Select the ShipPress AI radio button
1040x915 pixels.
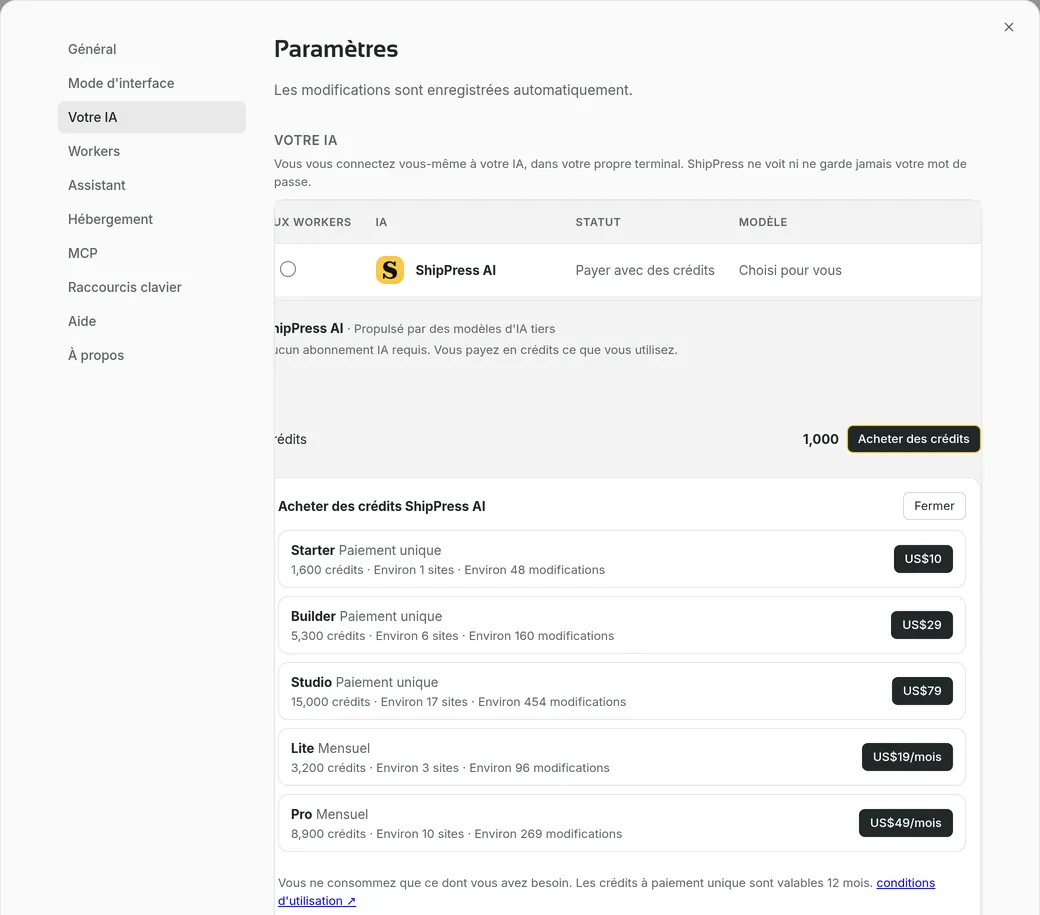click(x=288, y=269)
